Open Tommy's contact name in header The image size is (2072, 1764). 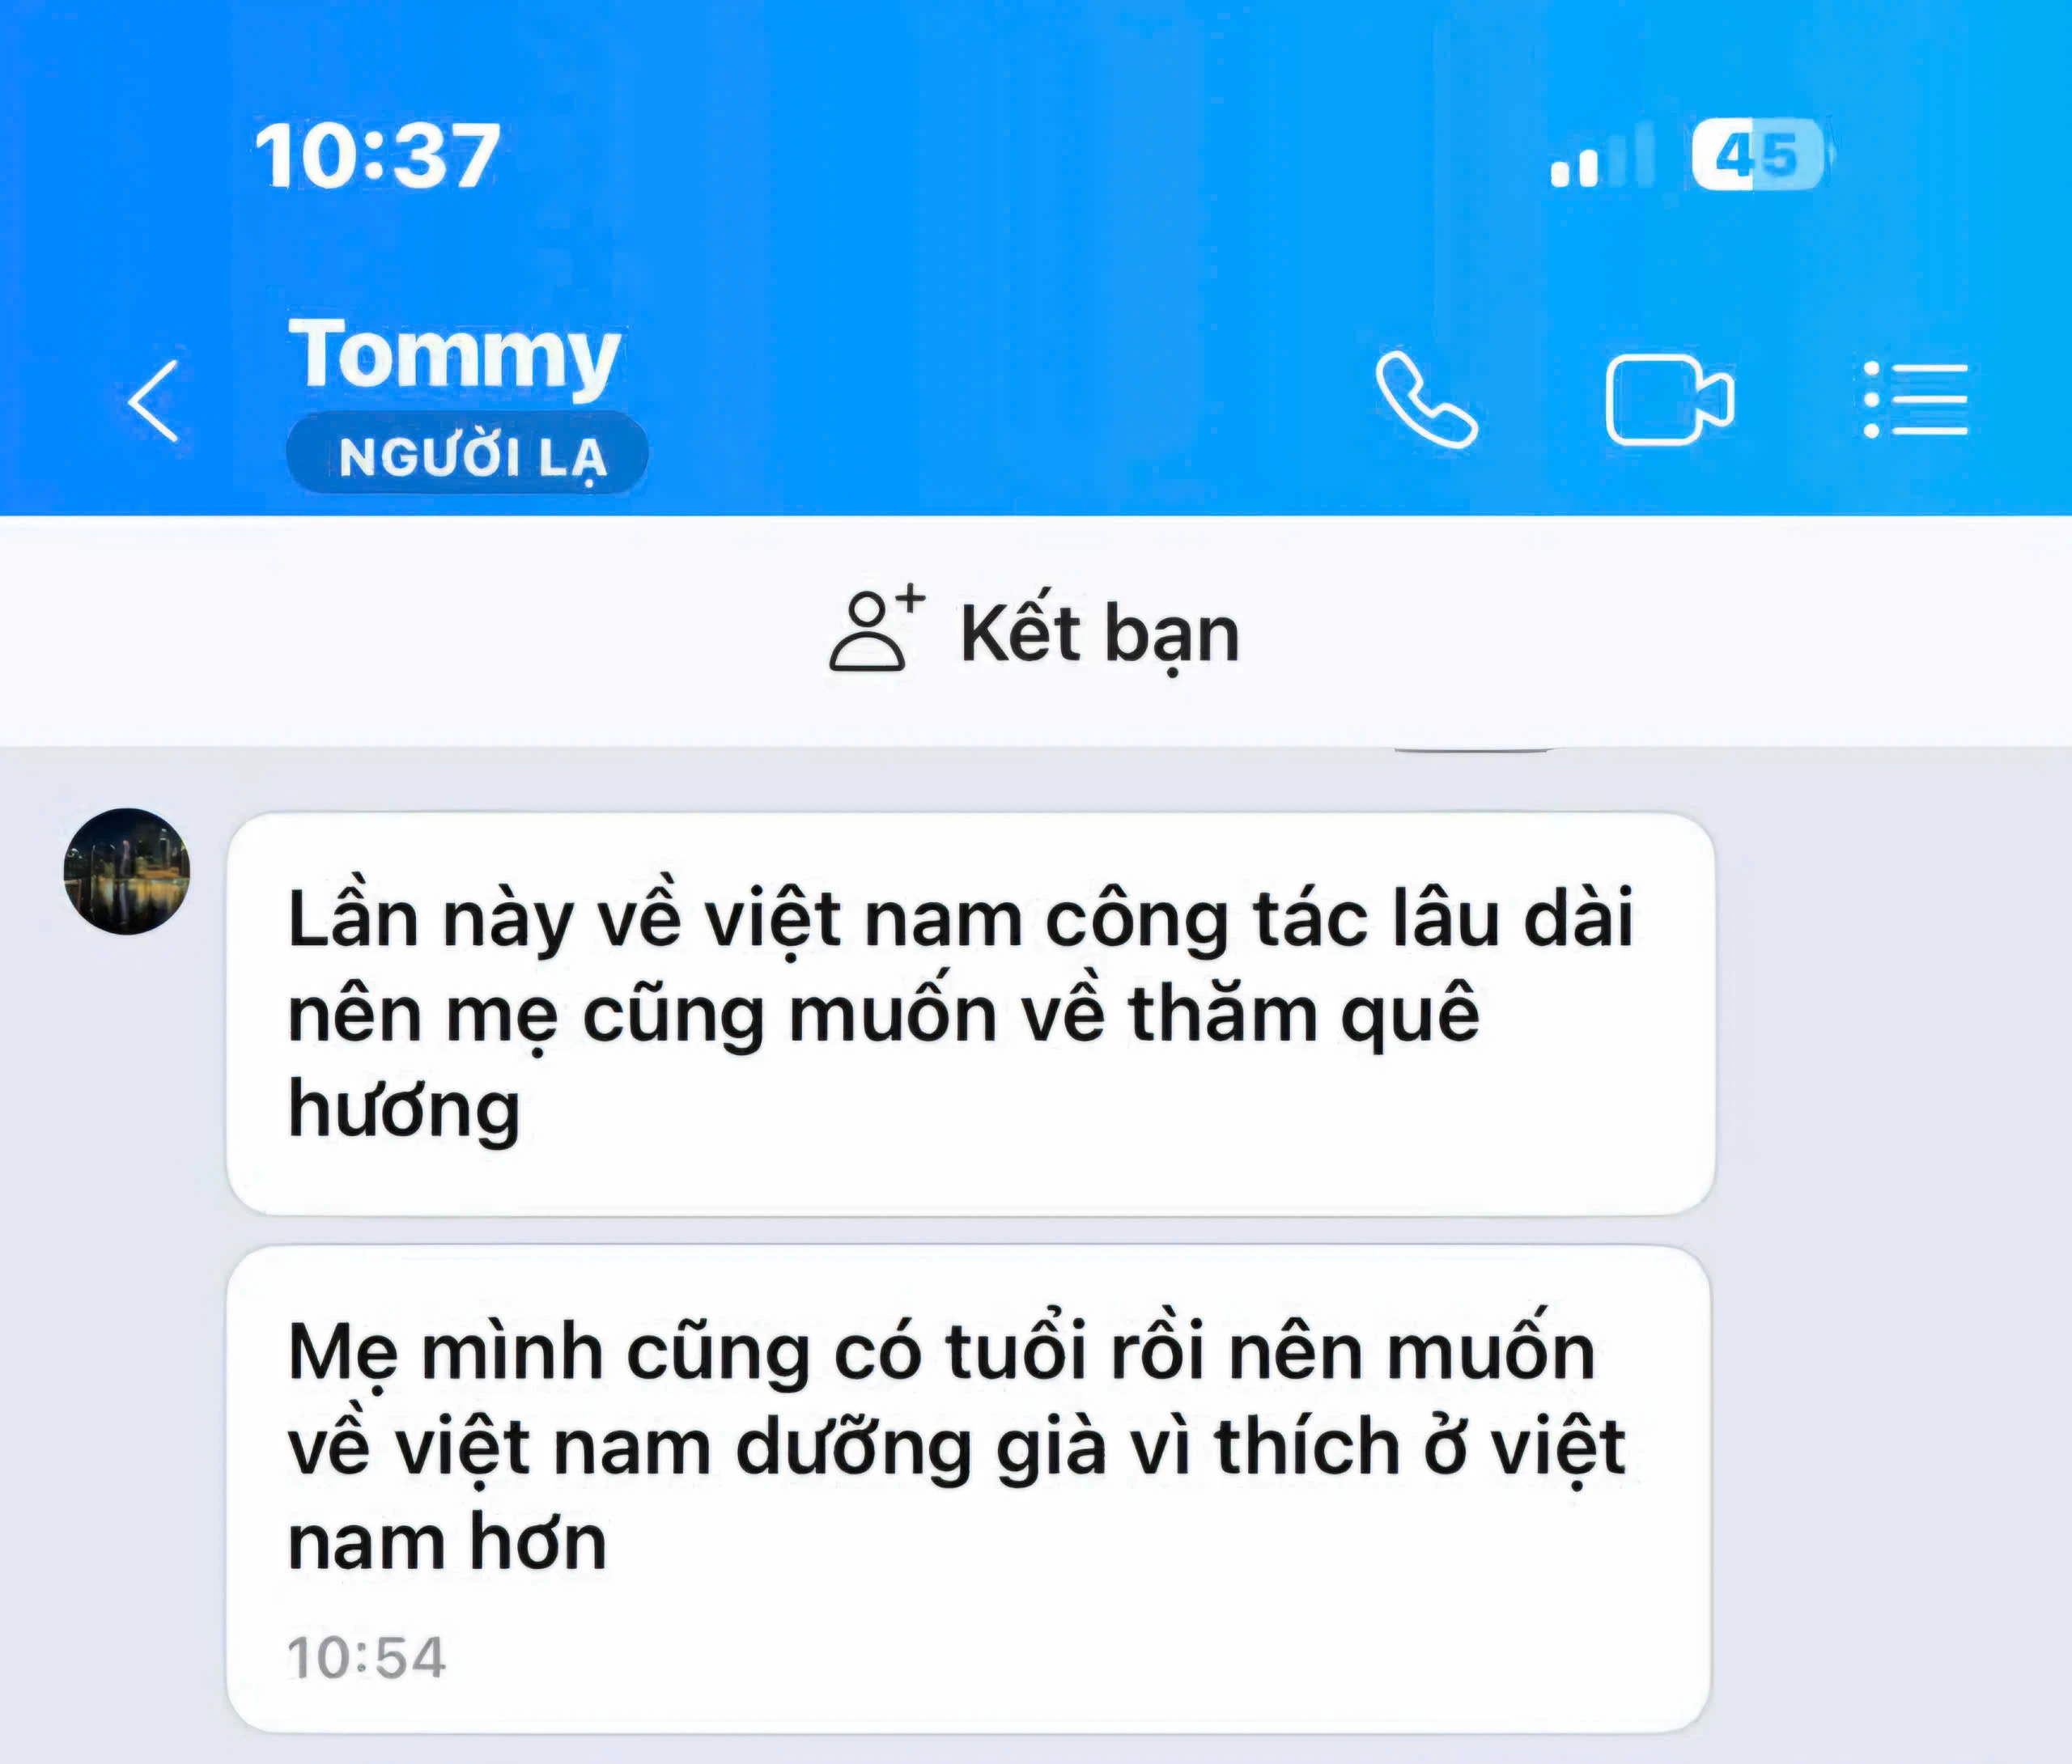[x=455, y=354]
